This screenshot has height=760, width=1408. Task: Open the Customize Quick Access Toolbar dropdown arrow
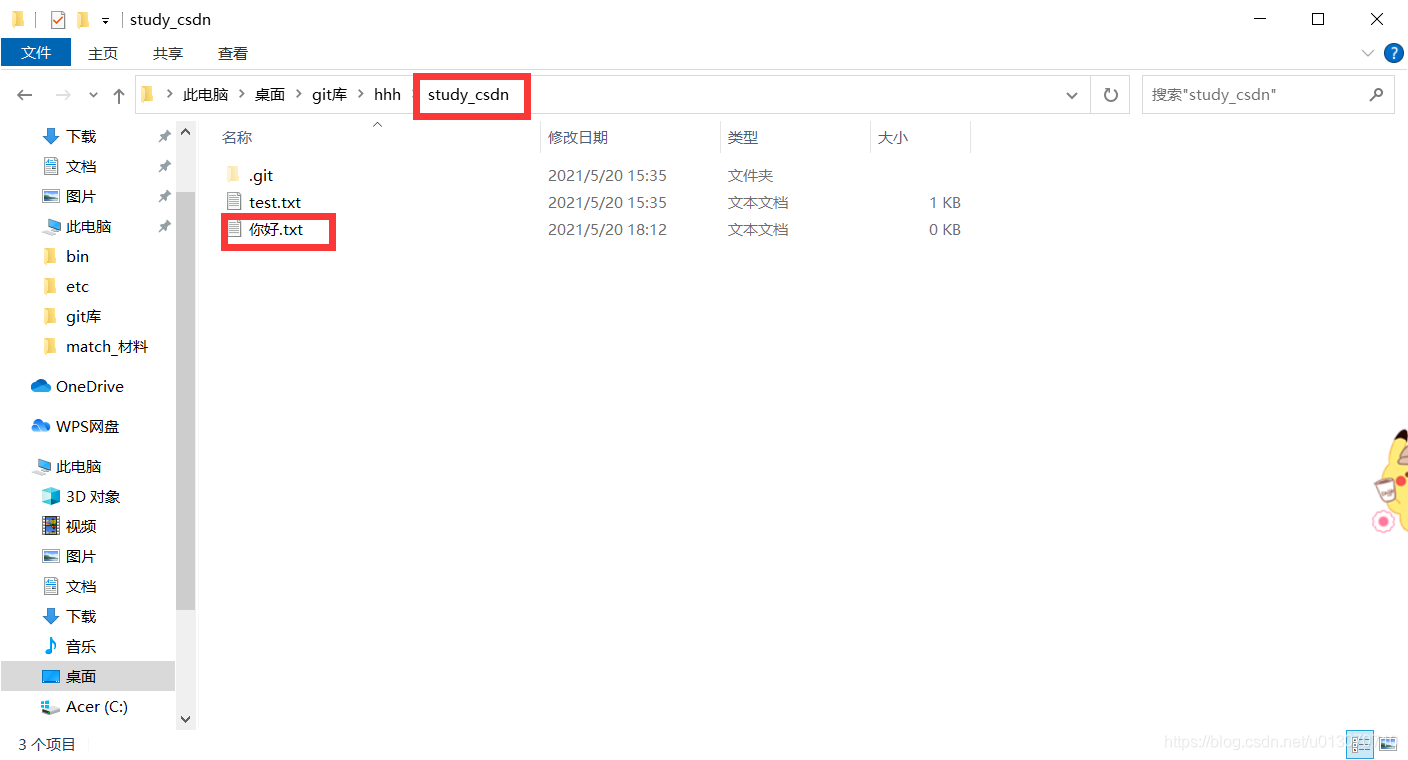pyautogui.click(x=105, y=20)
